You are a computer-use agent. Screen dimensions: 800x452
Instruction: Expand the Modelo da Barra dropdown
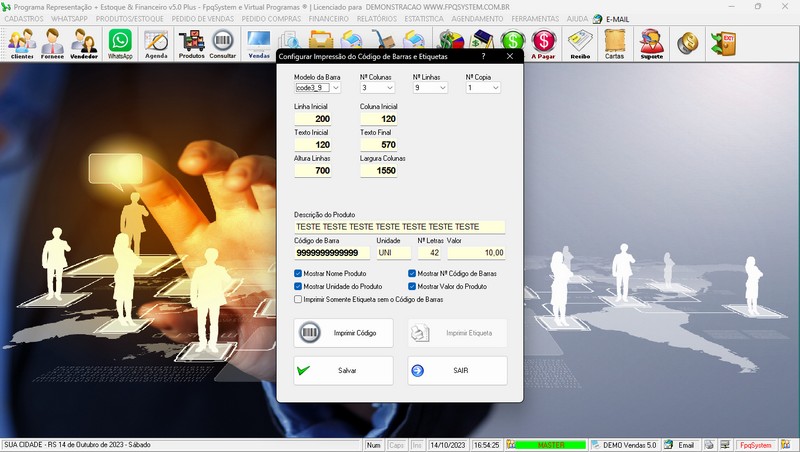click(x=337, y=88)
